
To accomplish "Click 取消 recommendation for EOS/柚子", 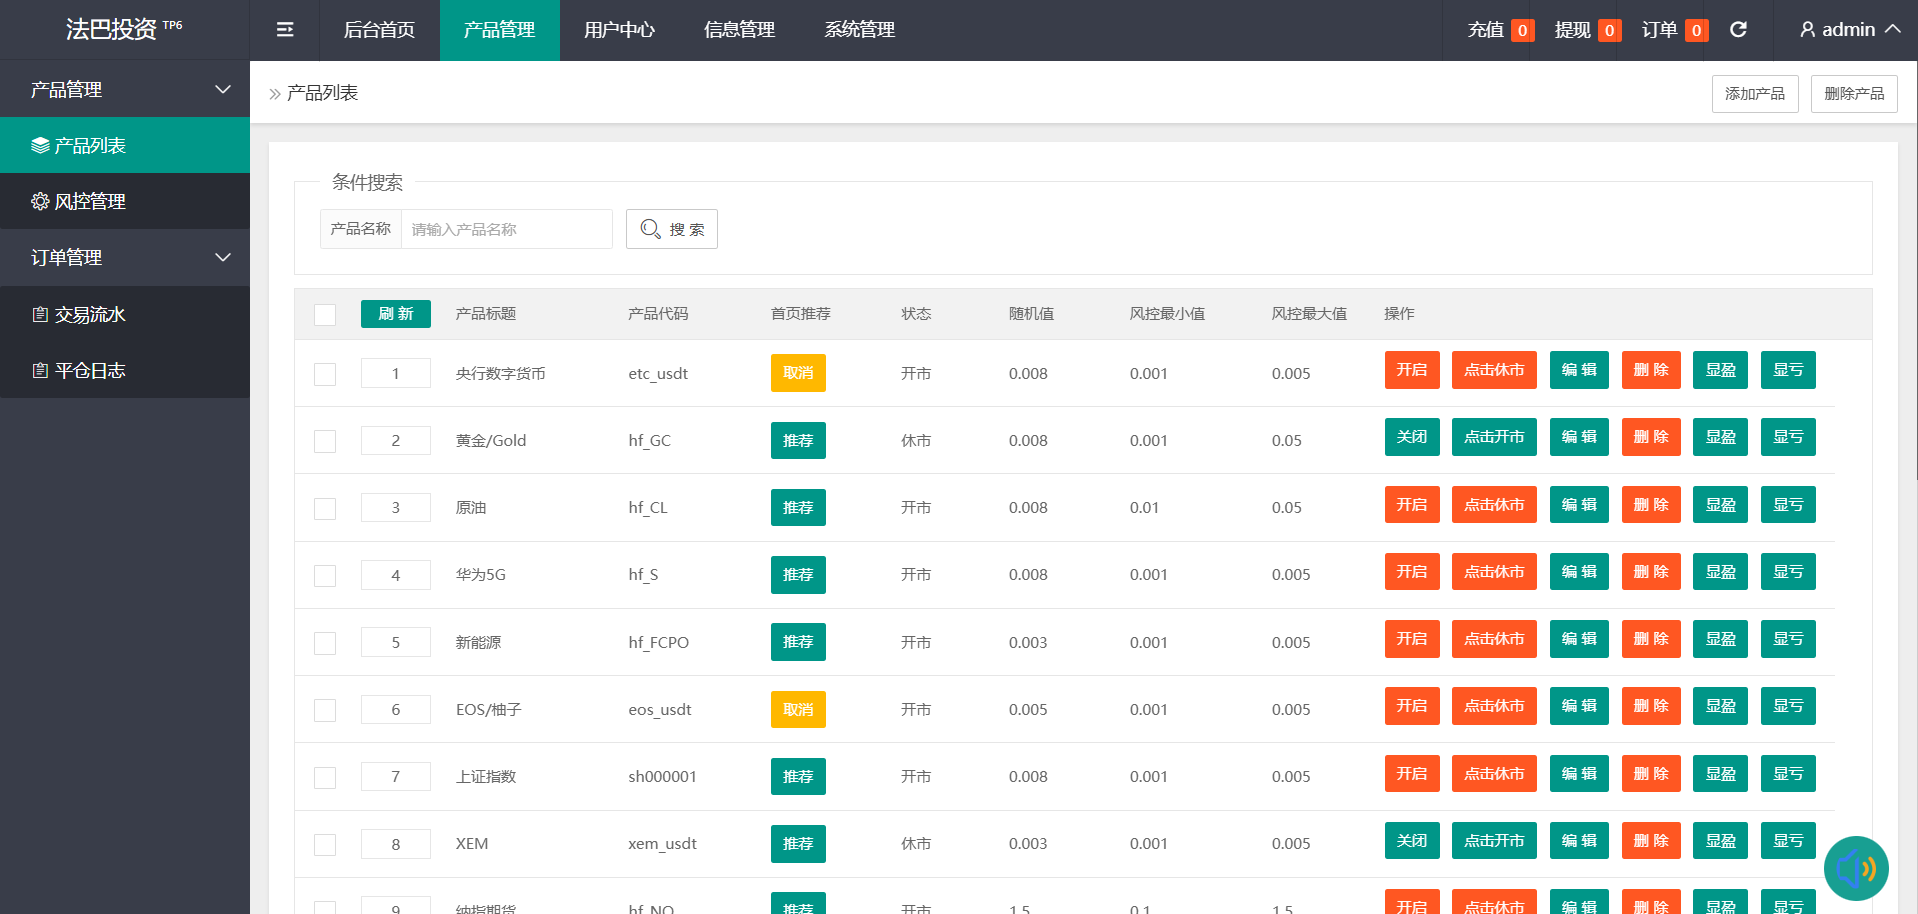I will [797, 710].
